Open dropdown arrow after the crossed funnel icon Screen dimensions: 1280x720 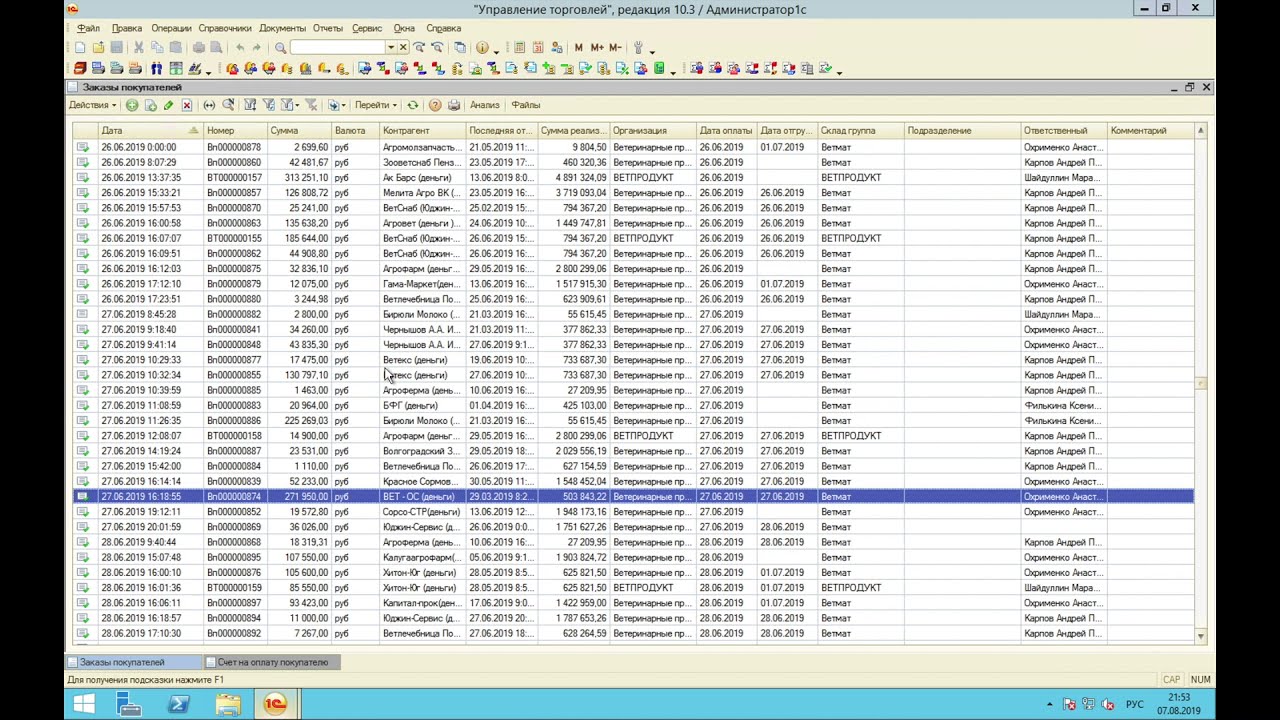pos(344,105)
